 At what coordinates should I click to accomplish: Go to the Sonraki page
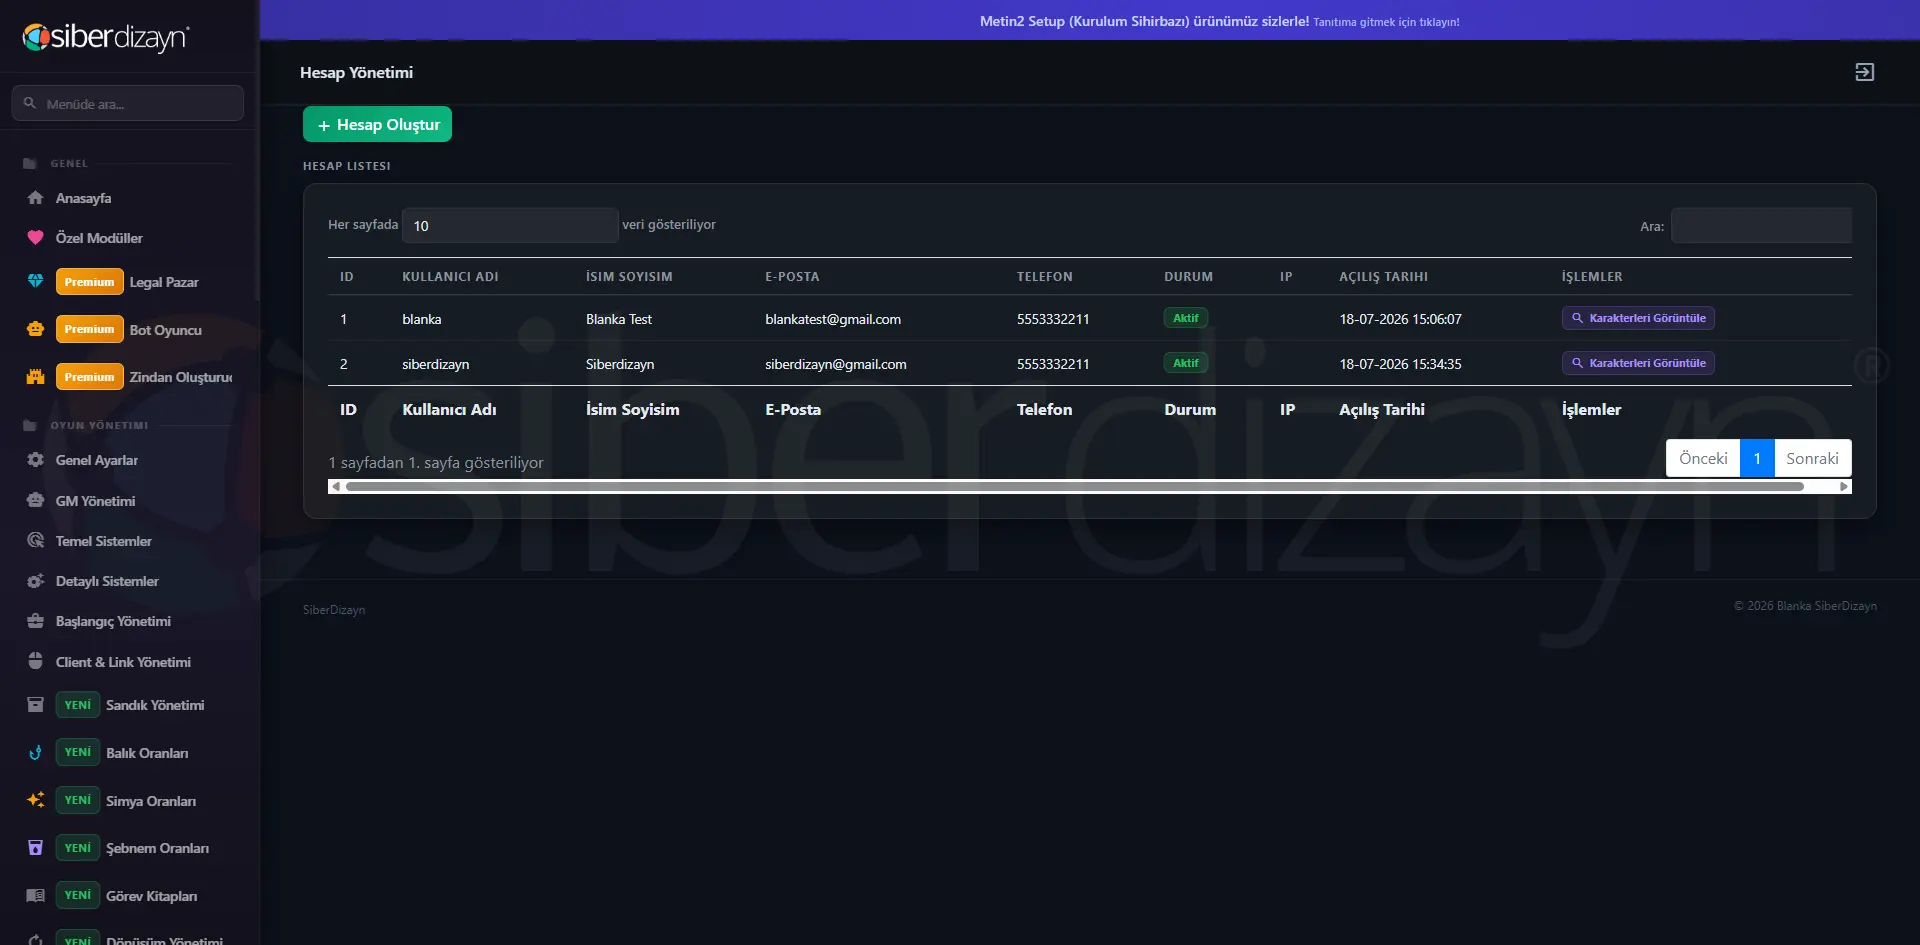[1812, 458]
